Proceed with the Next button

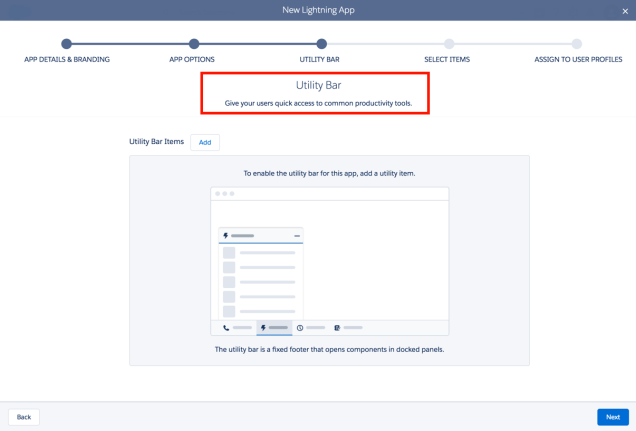click(613, 417)
